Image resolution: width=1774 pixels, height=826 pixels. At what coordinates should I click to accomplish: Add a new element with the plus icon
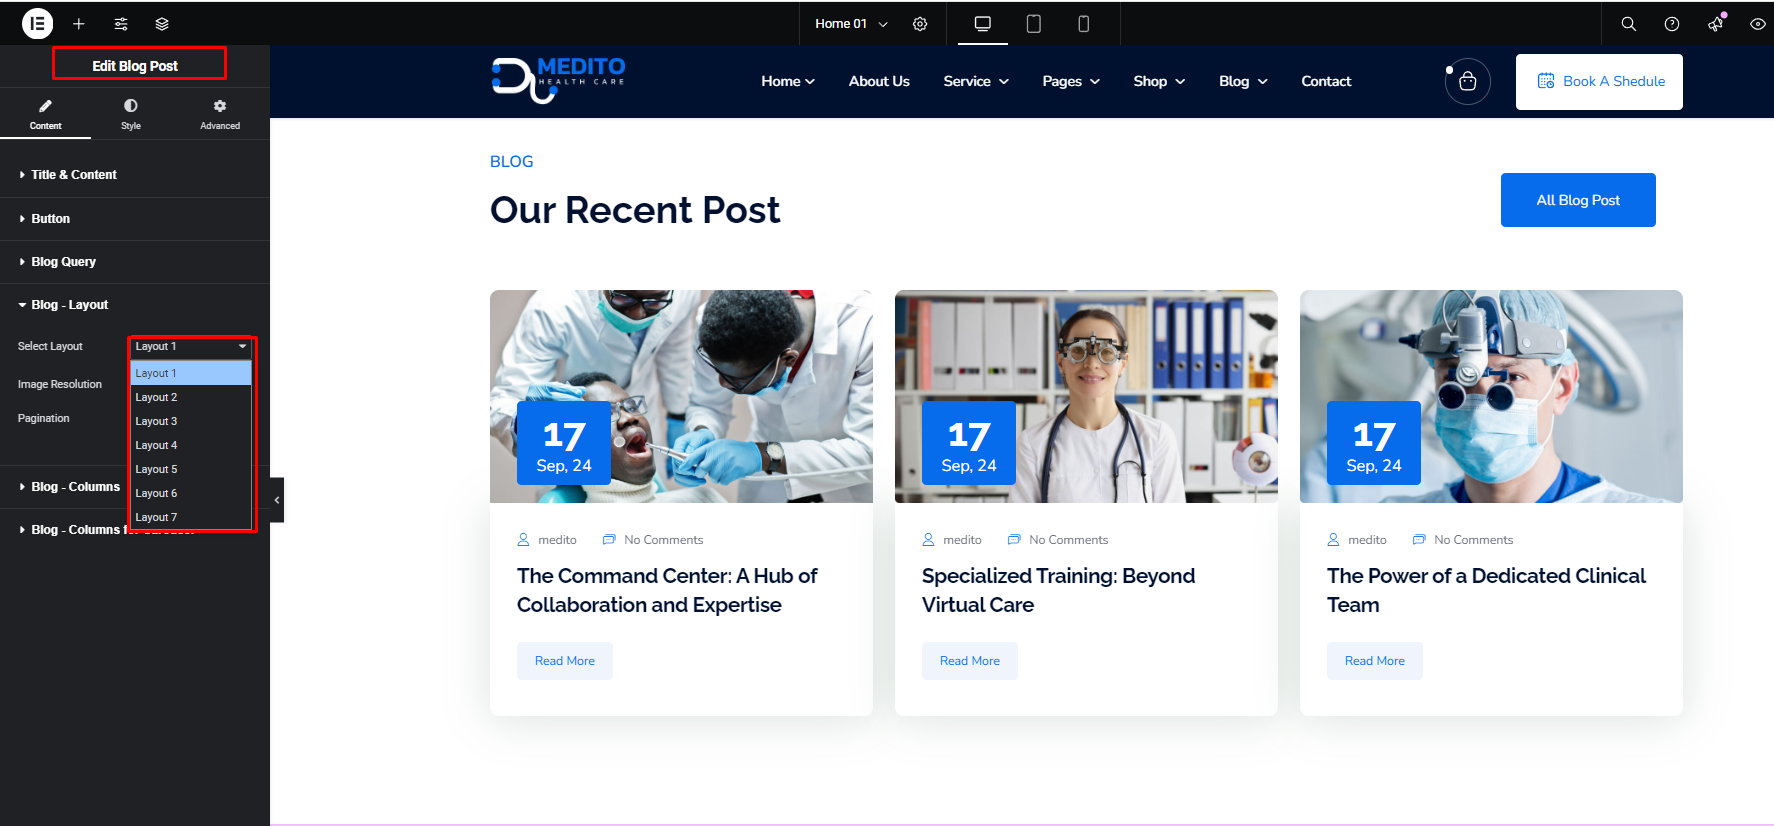tap(78, 24)
